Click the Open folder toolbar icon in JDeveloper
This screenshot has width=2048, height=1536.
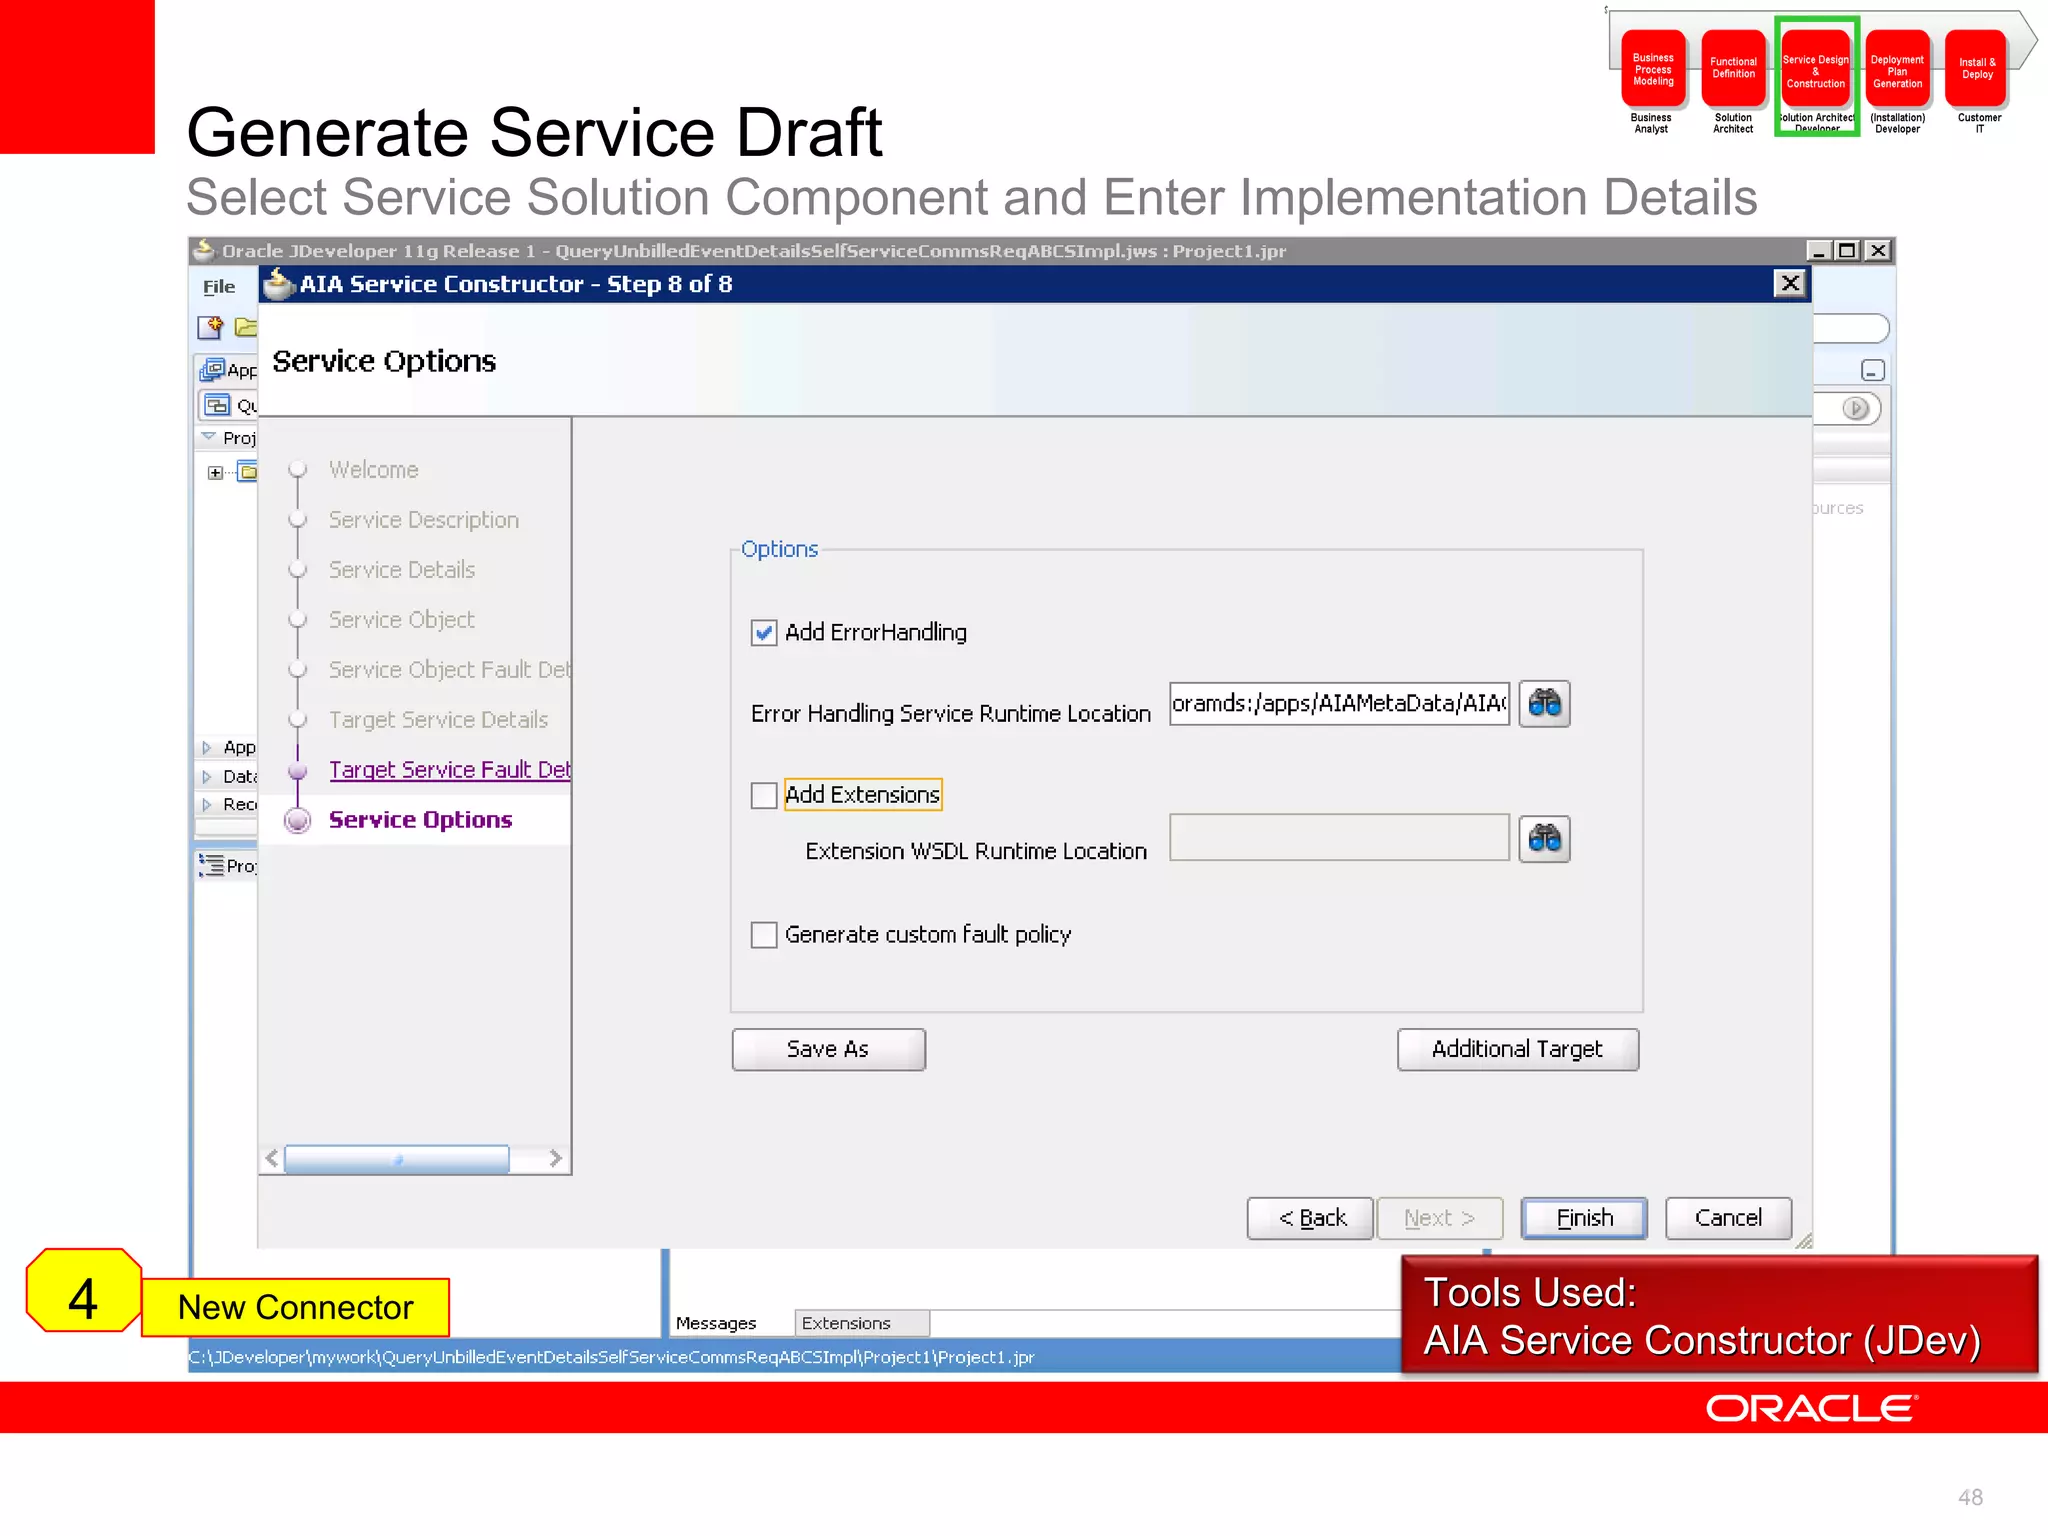coord(246,327)
